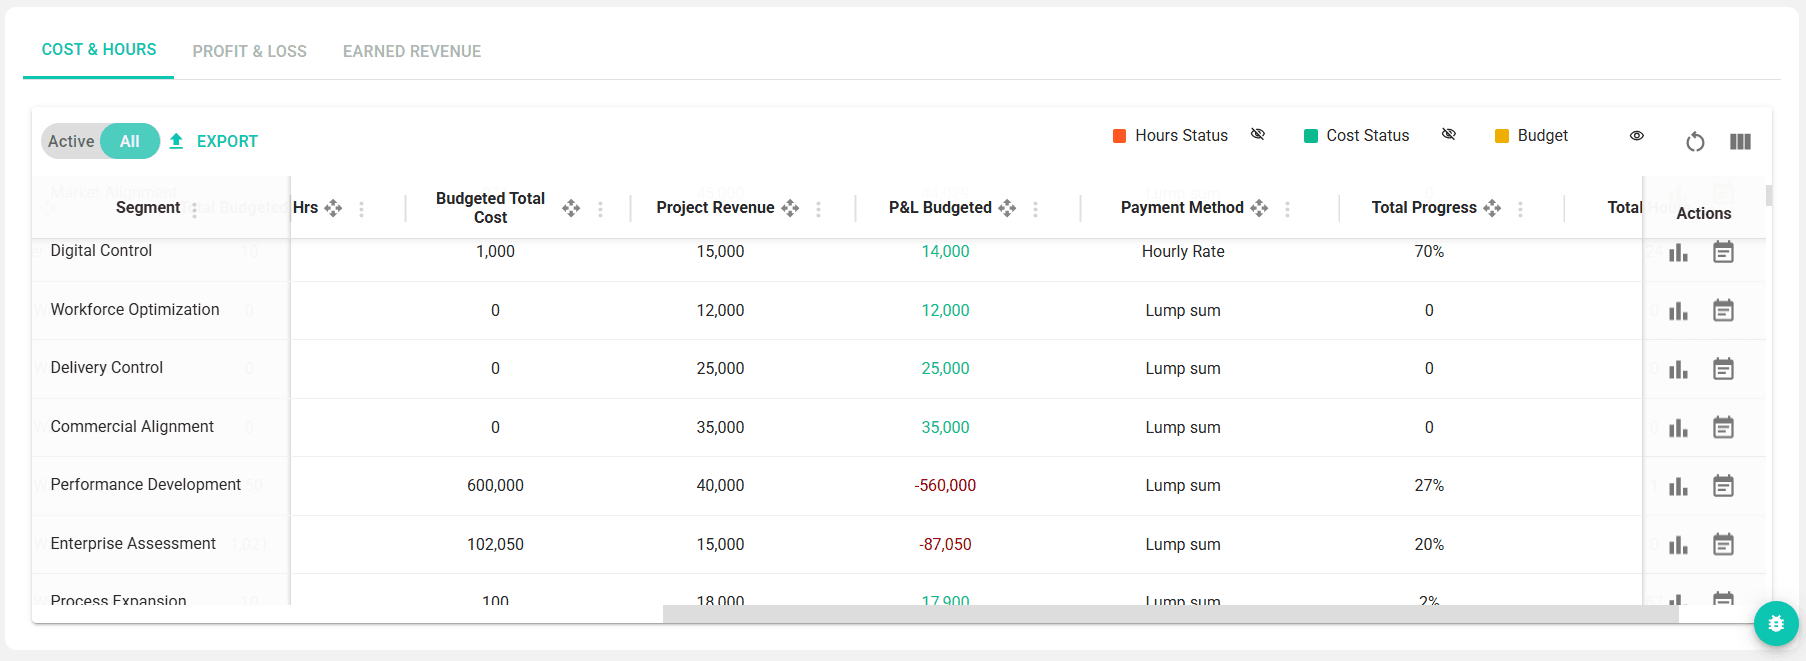Click the horizontal scrollbar of the table
1806x661 pixels.
pyautogui.click(x=1170, y=614)
